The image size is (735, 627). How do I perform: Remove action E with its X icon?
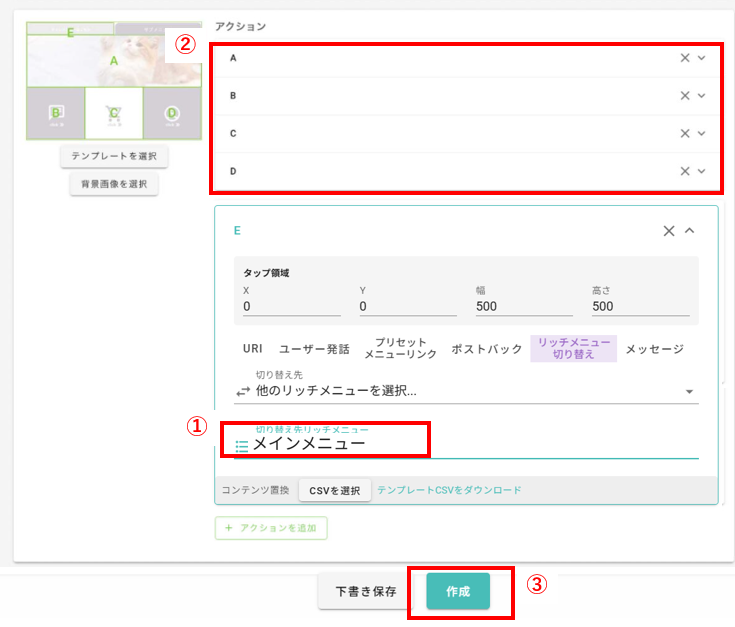pyautogui.click(x=669, y=231)
